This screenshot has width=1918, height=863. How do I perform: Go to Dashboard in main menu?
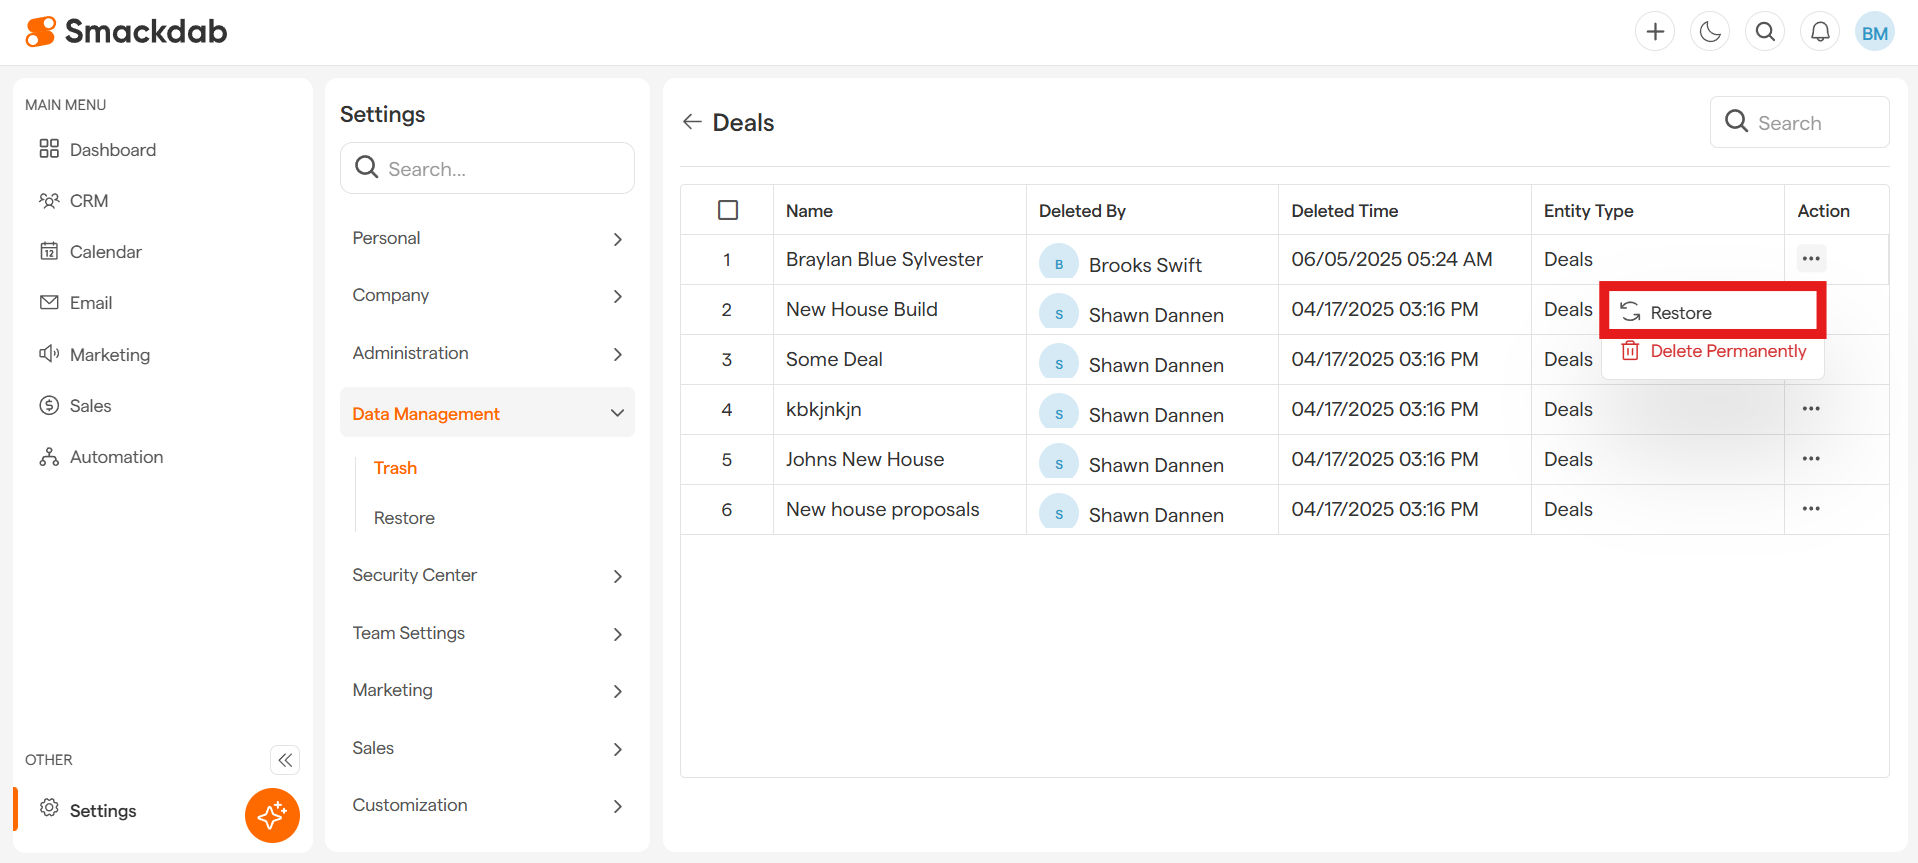(x=112, y=150)
